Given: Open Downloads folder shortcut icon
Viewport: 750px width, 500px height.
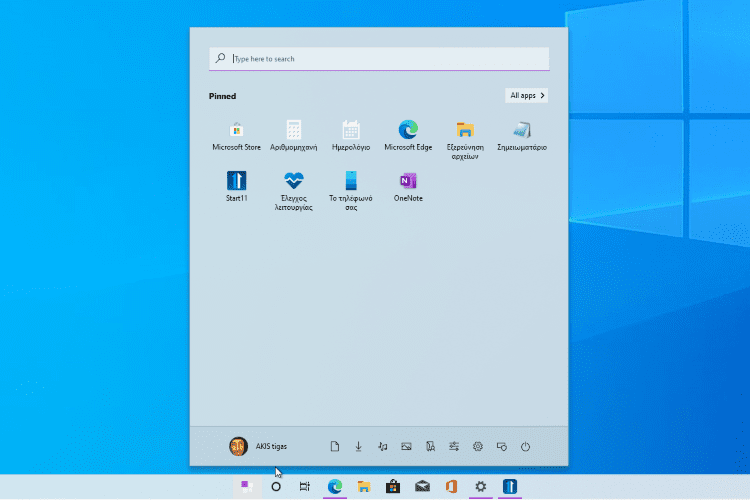Looking at the screenshot, I should (x=358, y=446).
